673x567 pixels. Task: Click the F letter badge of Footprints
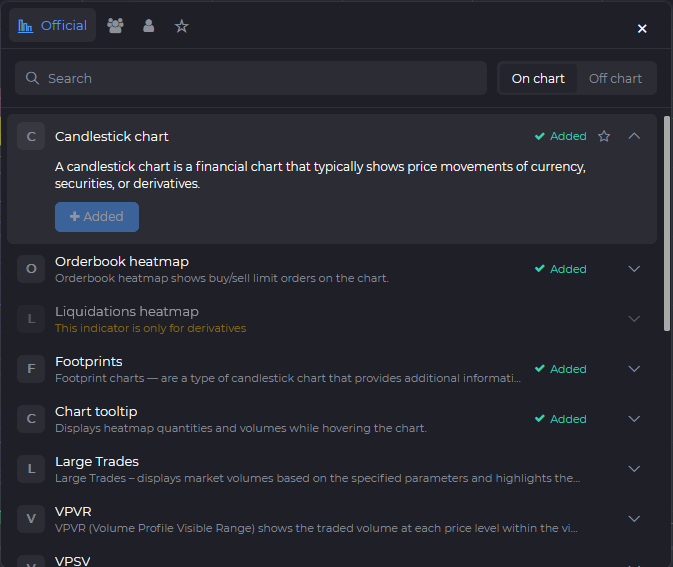coord(31,369)
